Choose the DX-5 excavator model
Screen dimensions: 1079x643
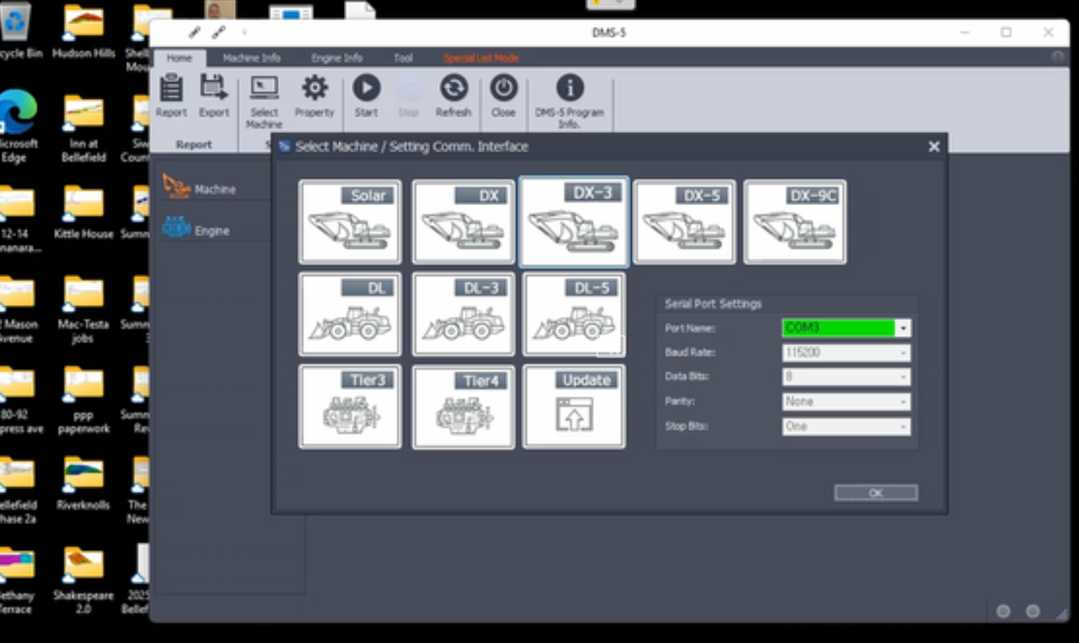pyautogui.click(x=684, y=222)
